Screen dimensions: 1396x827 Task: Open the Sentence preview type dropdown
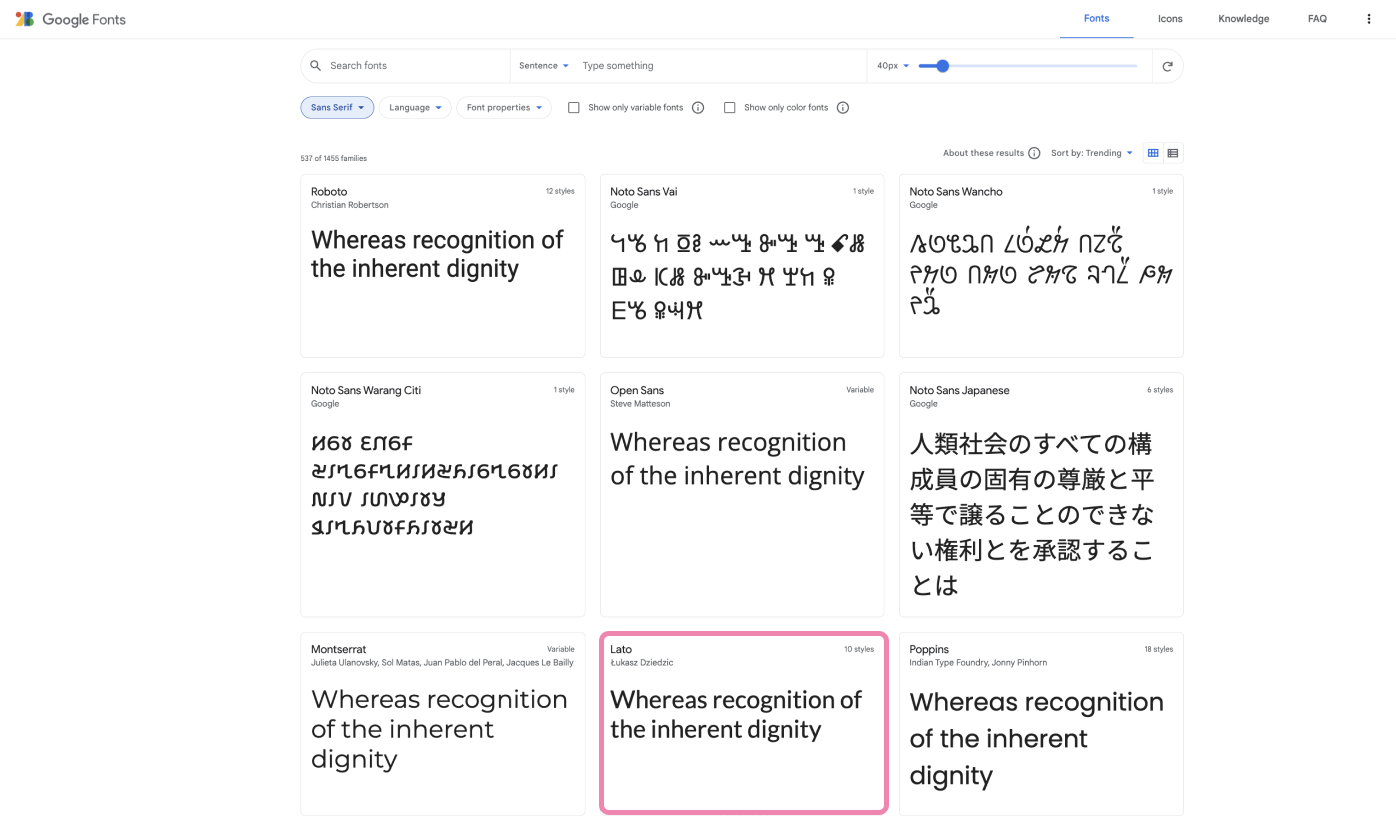(x=543, y=66)
